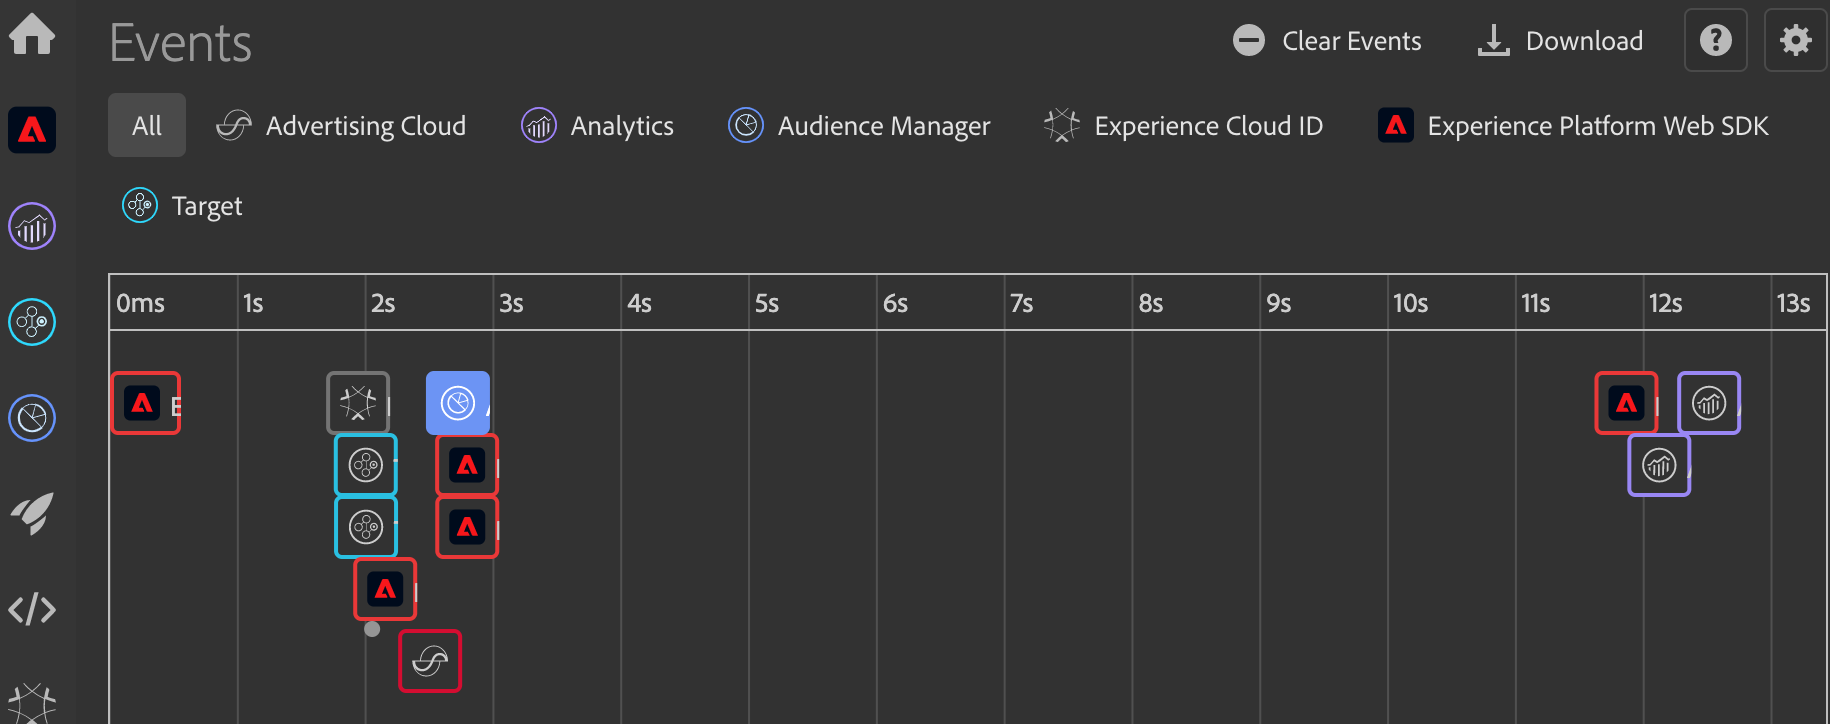This screenshot has width=1830, height=724.
Task: Select the Advertising Cloud event on timeline
Action: pos(430,661)
